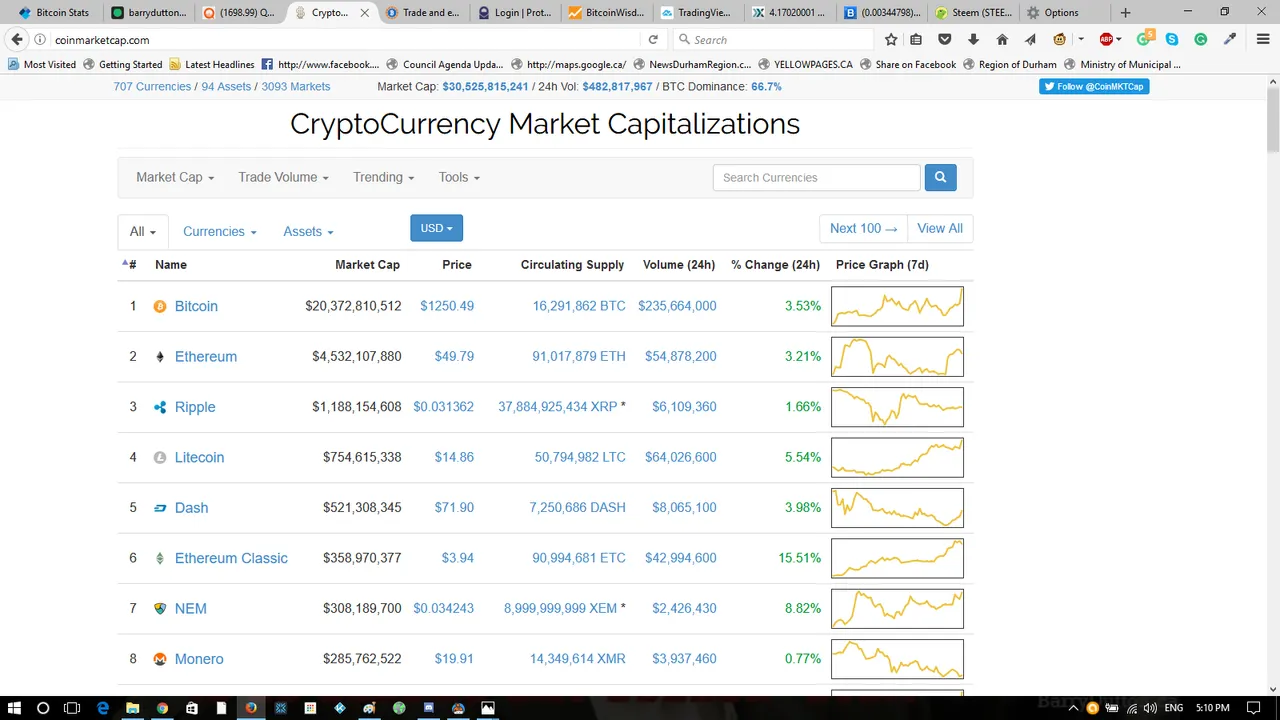Switch to the Steem tab

point(973,13)
